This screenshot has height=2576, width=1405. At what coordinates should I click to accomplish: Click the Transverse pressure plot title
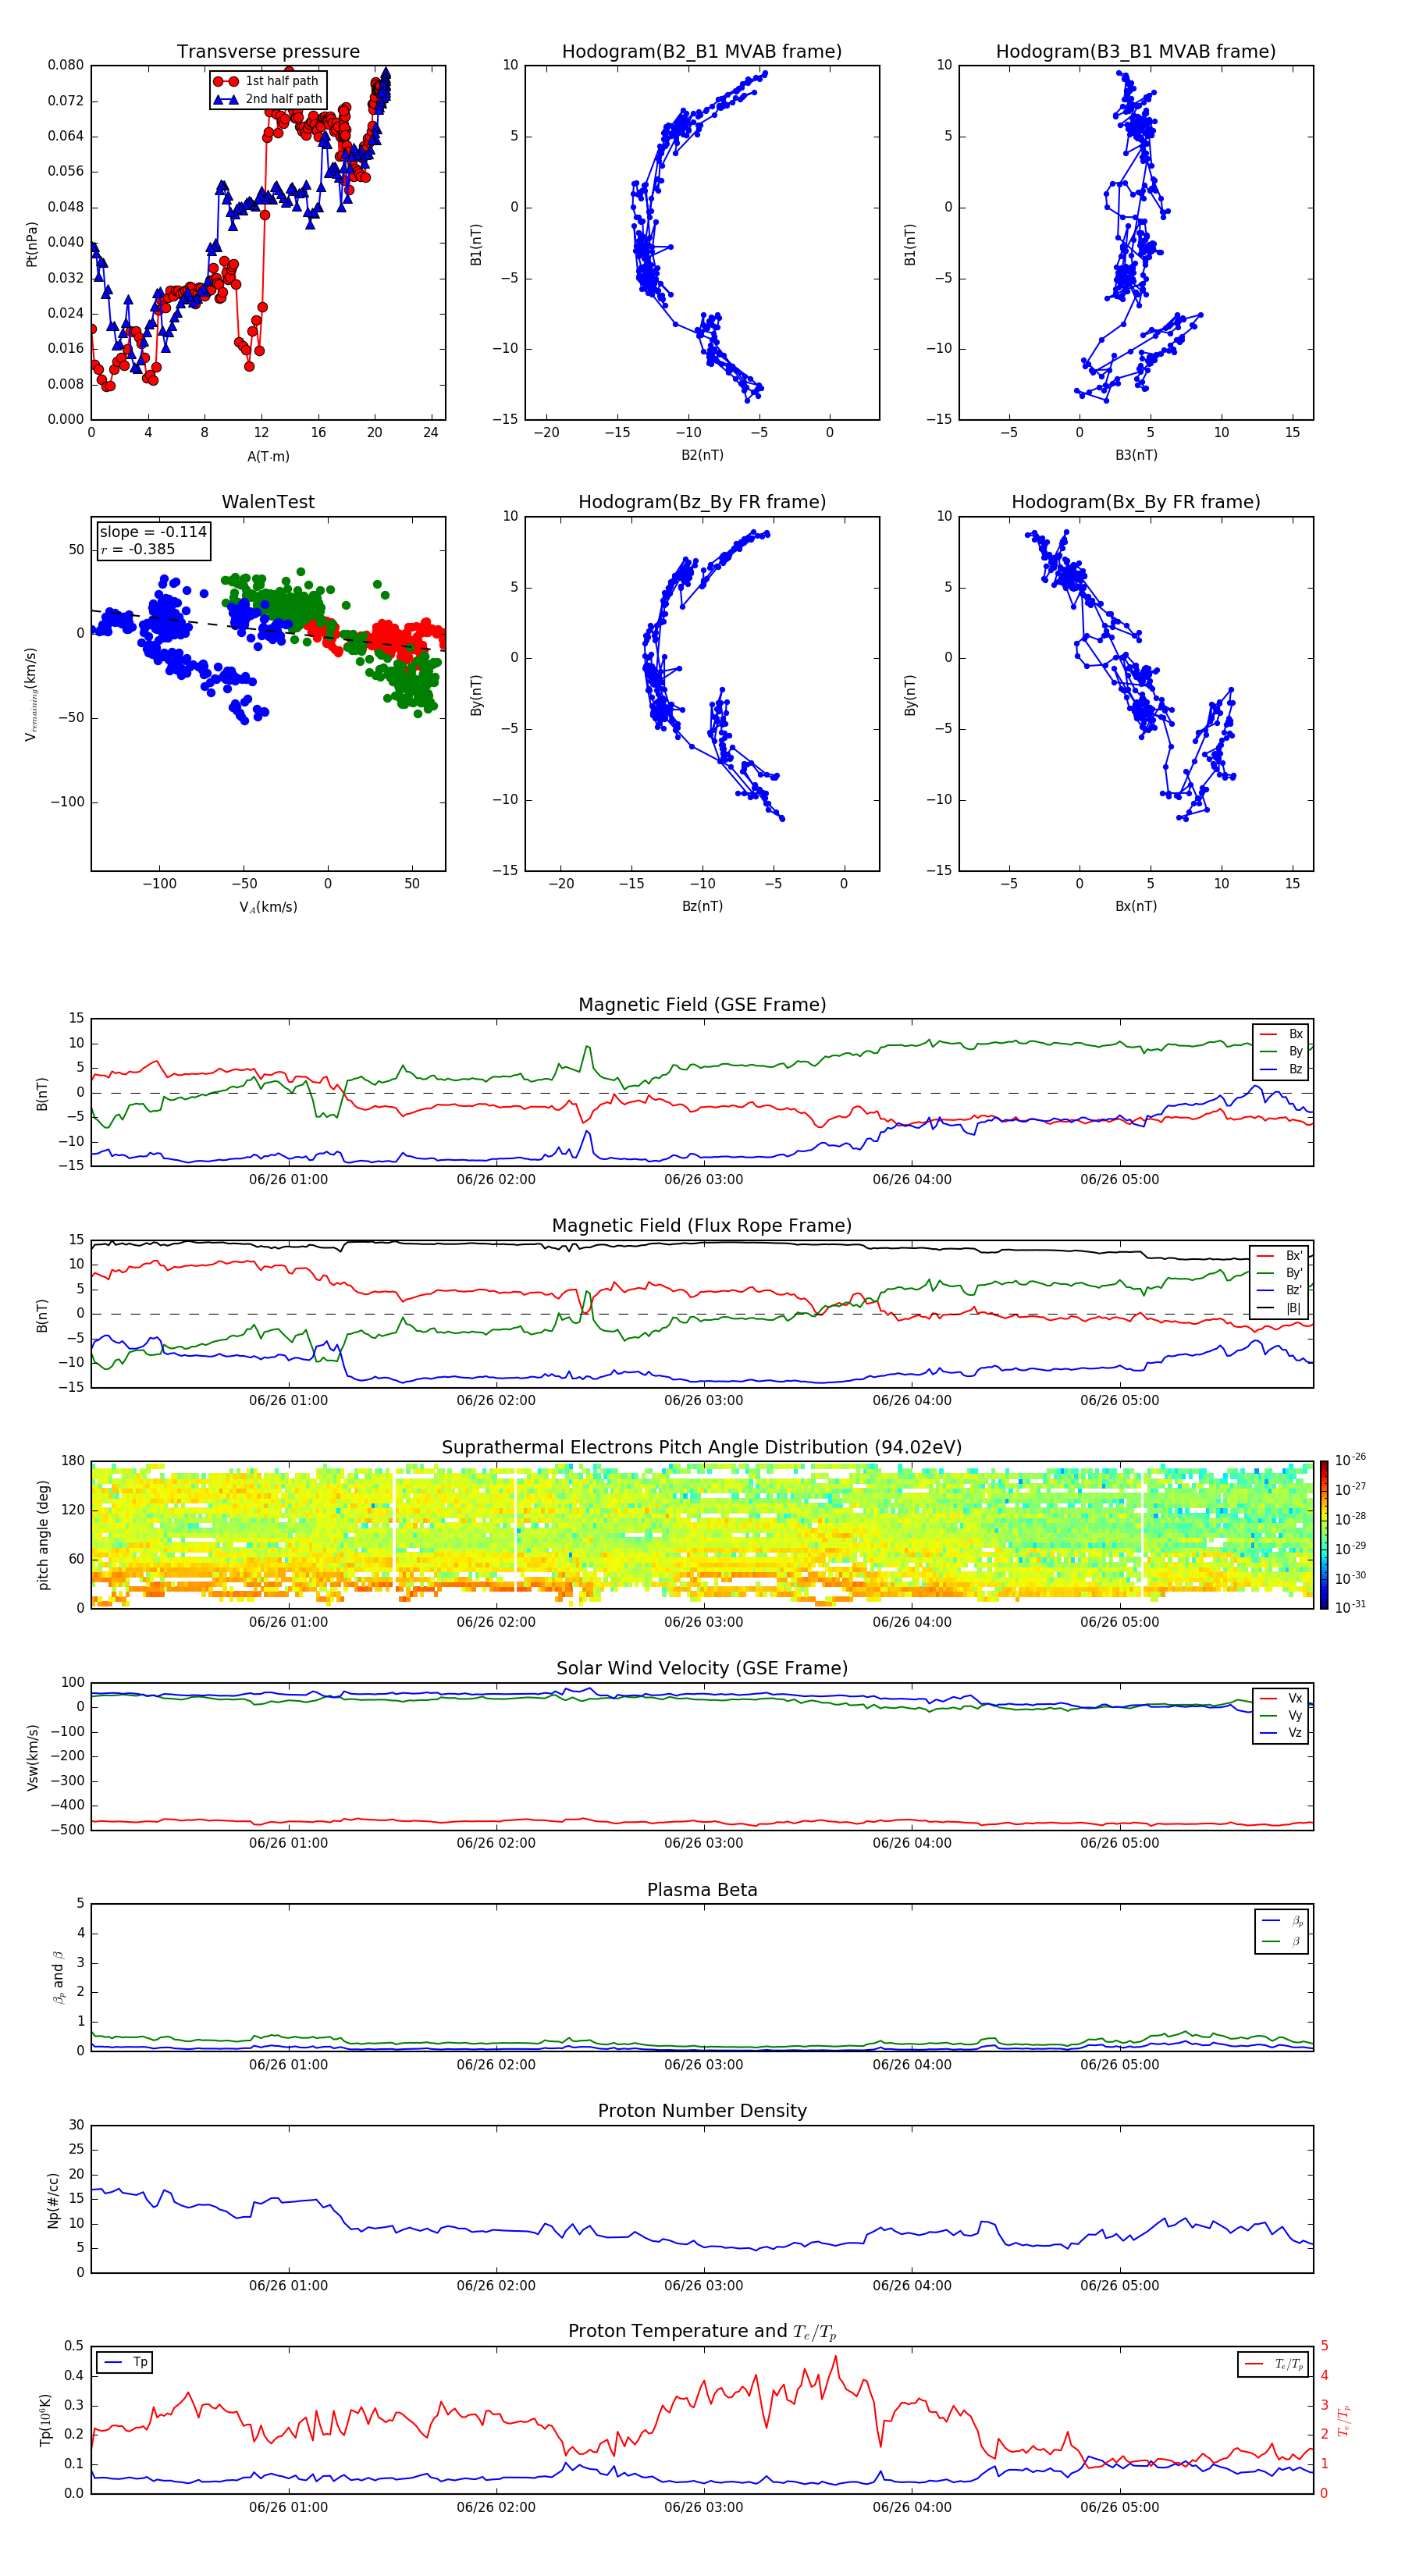point(268,51)
